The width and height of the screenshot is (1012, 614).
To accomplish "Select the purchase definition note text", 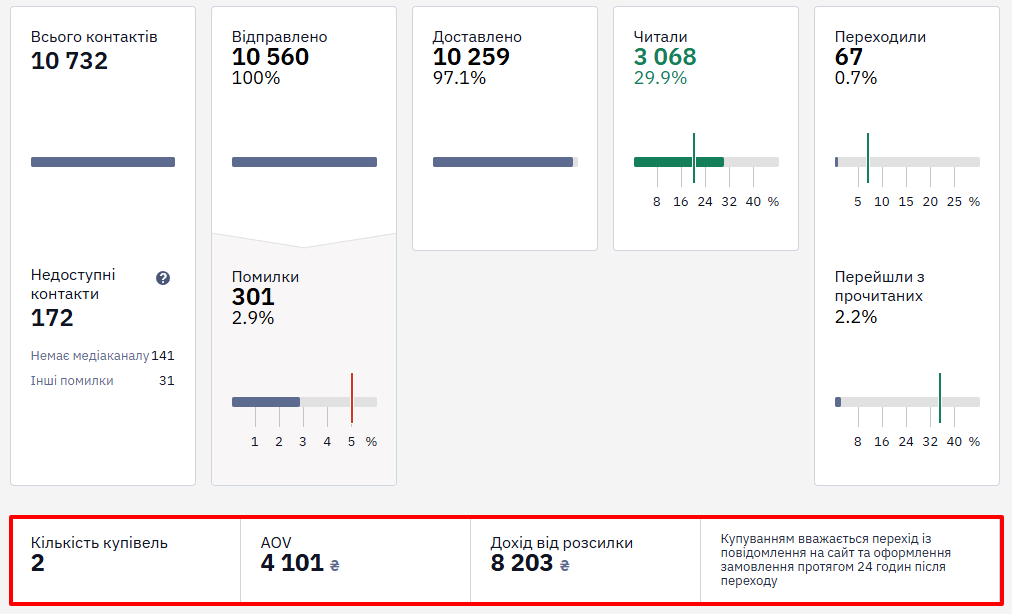I will coord(835,560).
